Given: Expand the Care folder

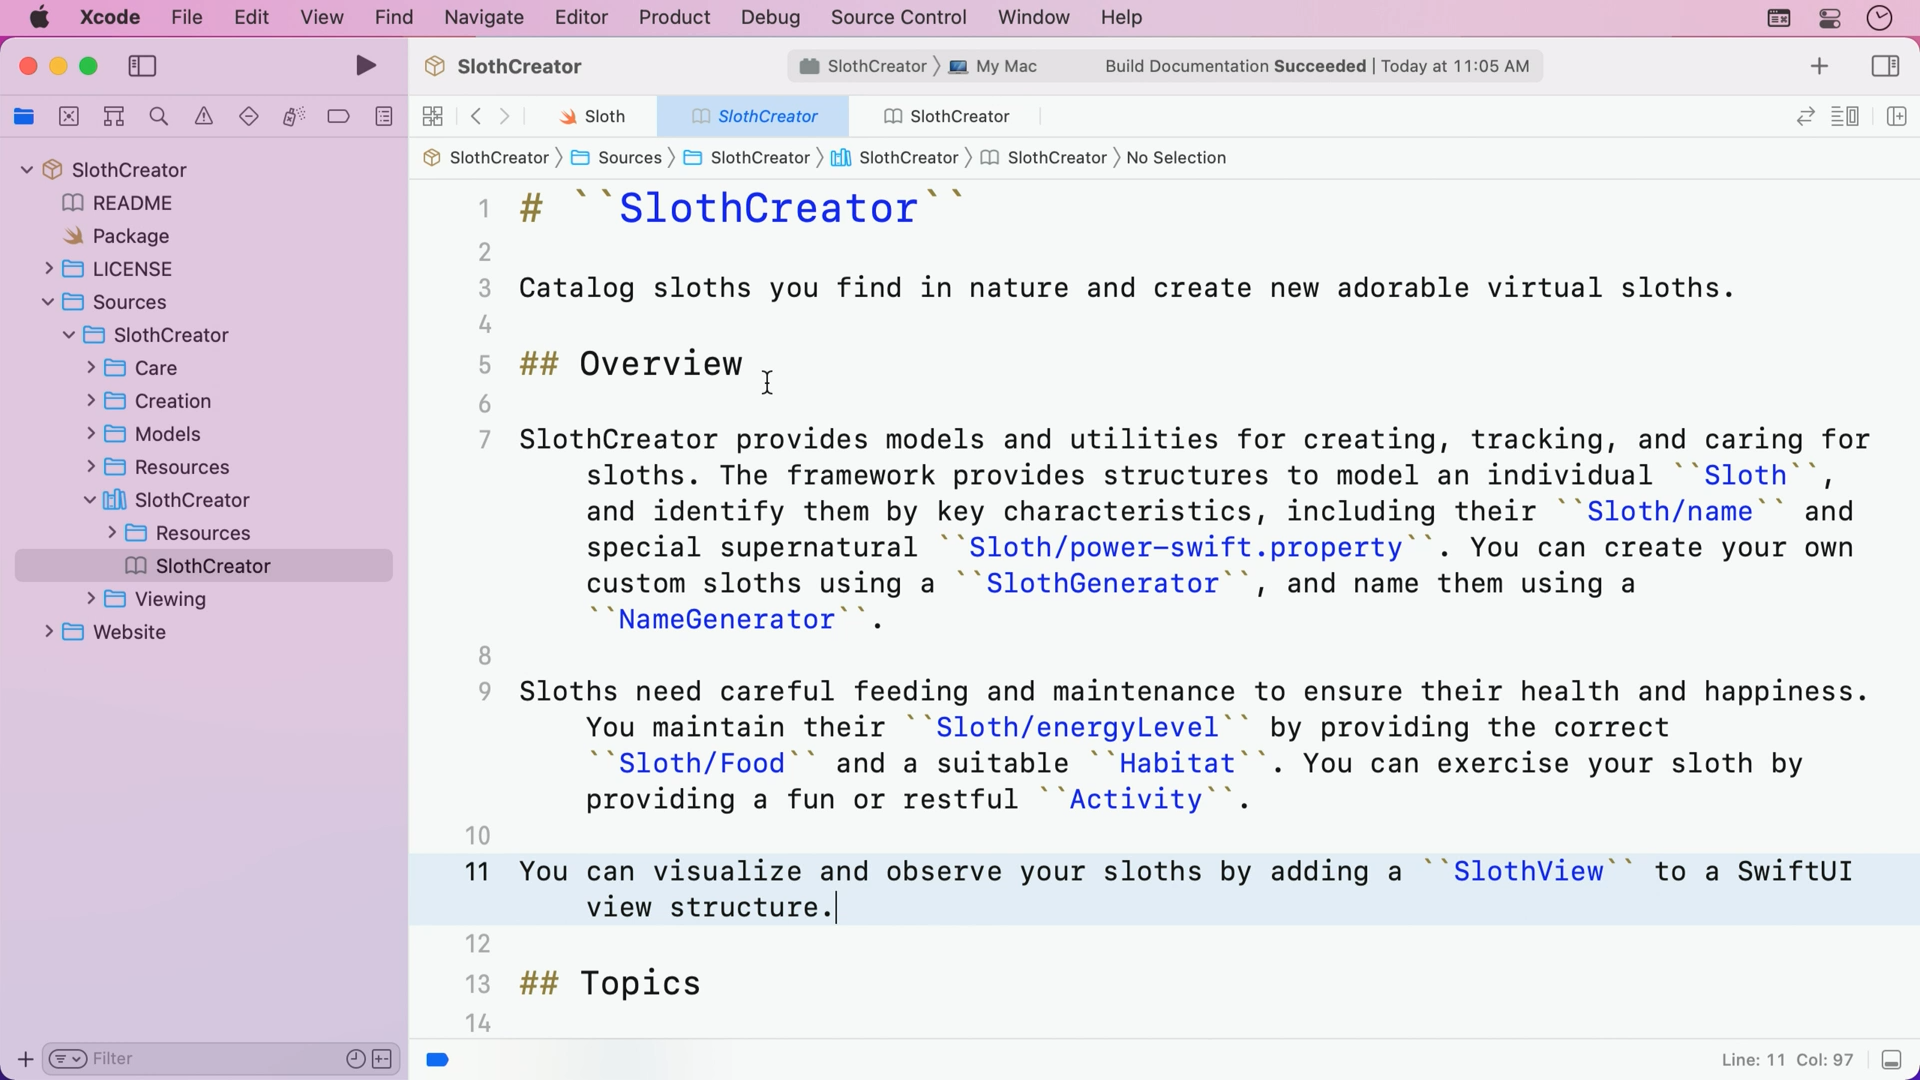Looking at the screenshot, I should [91, 368].
